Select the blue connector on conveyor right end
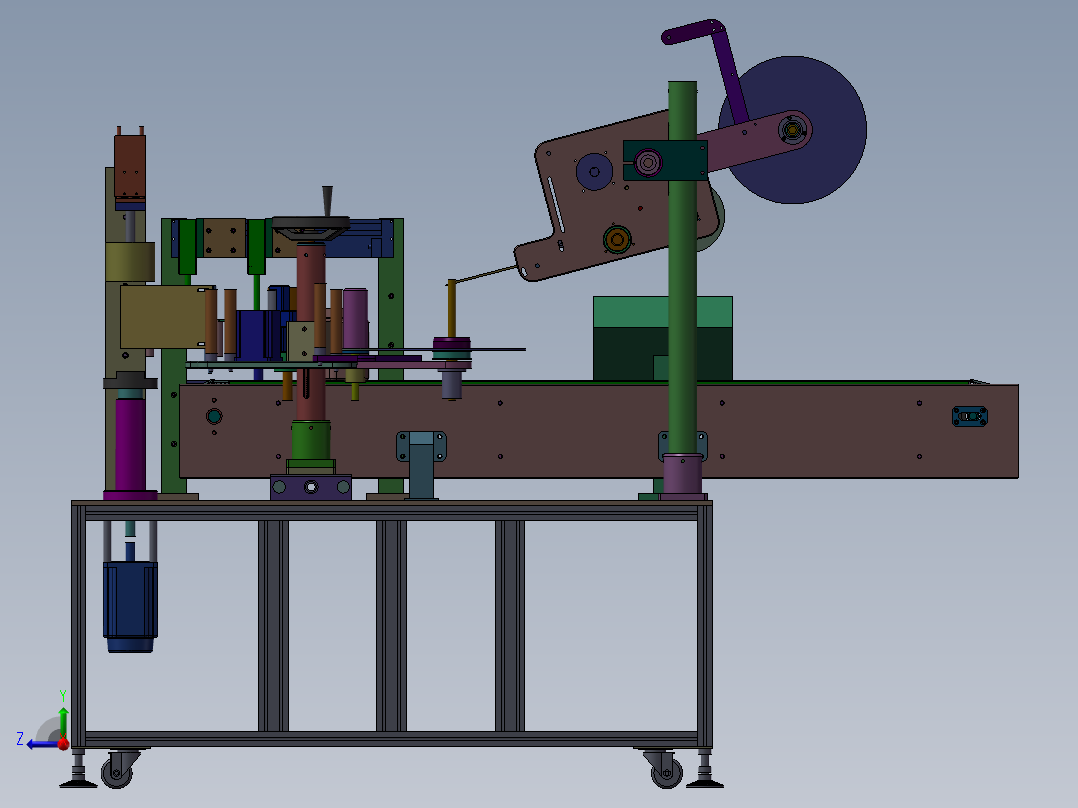 click(x=970, y=416)
